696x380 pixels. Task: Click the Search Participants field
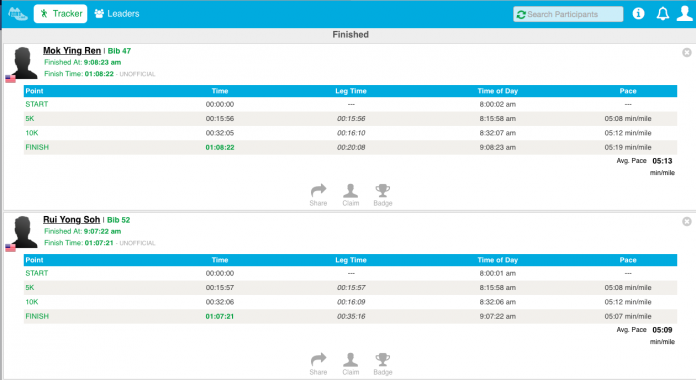[568, 14]
